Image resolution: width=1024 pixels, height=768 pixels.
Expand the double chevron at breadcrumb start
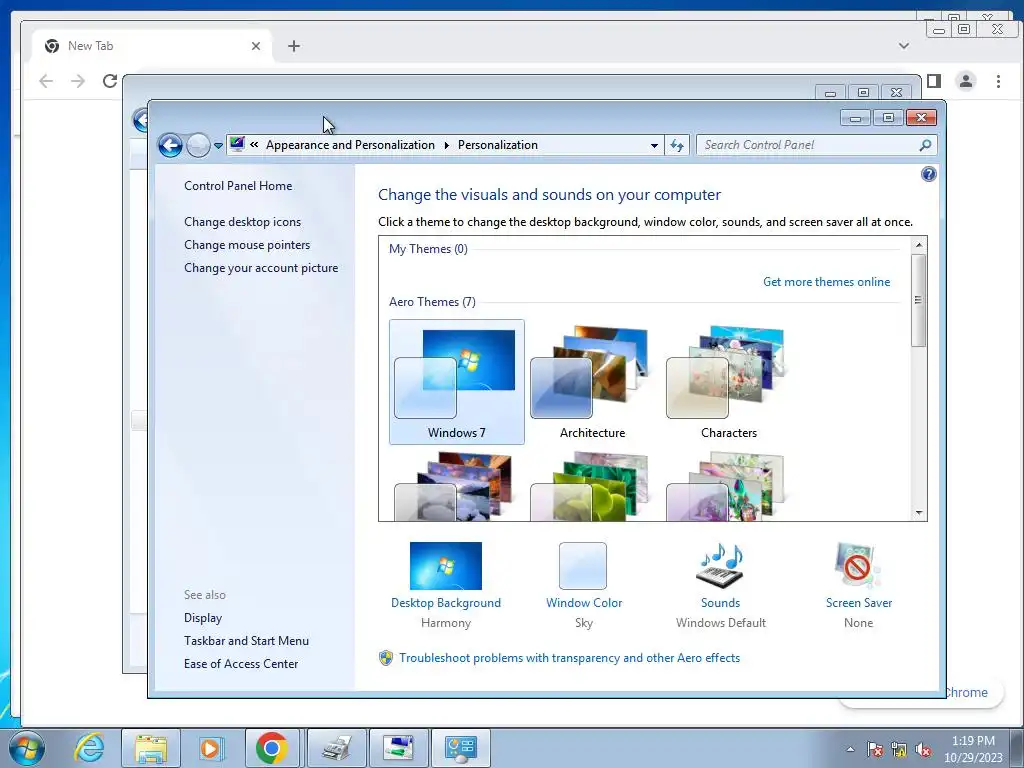254,145
